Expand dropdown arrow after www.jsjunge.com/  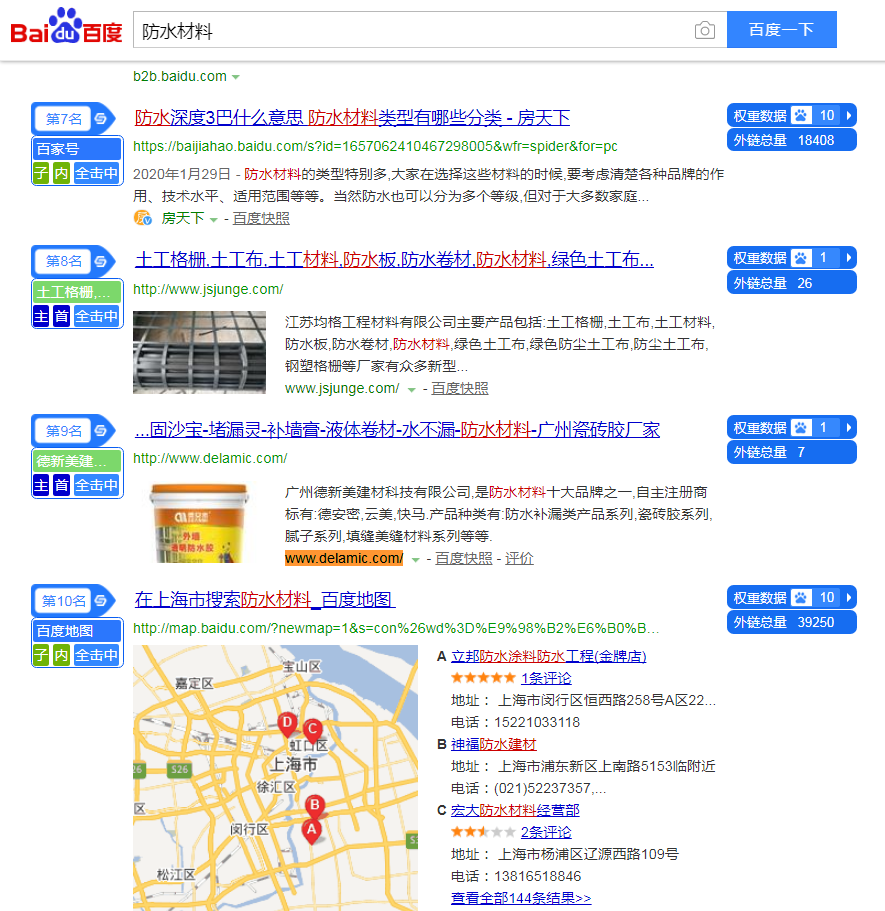coord(411,390)
